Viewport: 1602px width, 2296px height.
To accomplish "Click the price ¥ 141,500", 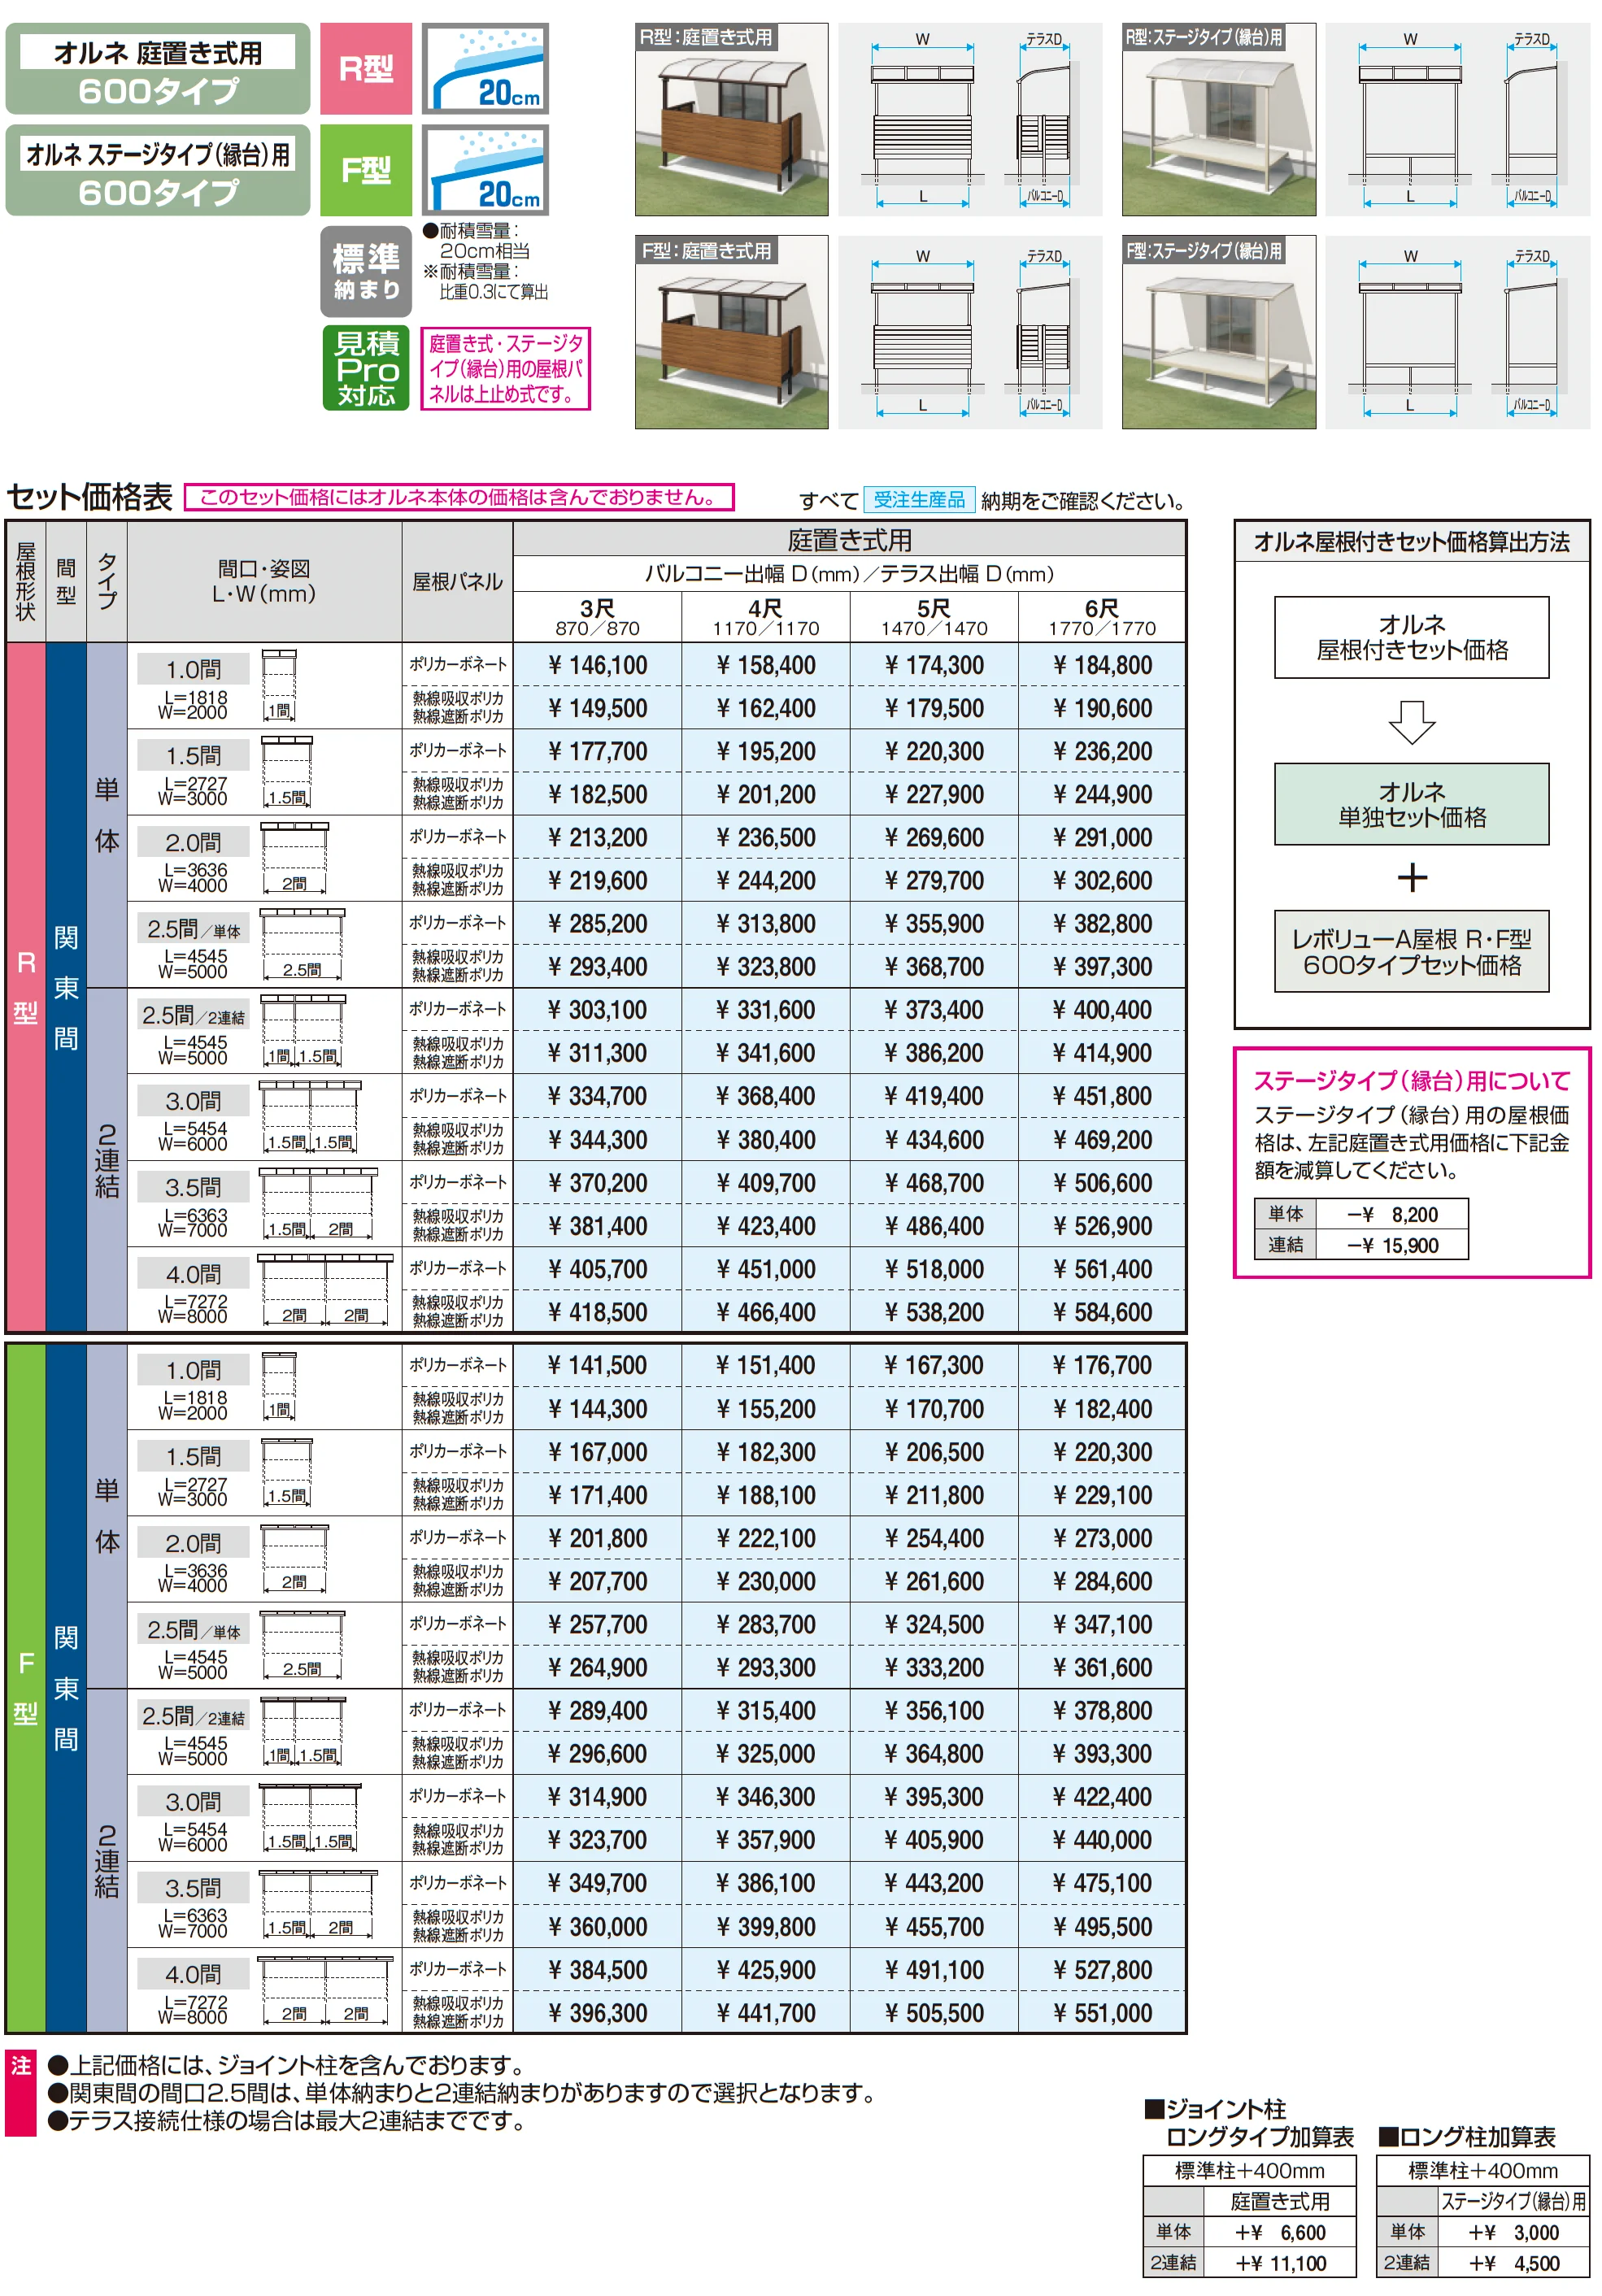I will point(597,1365).
